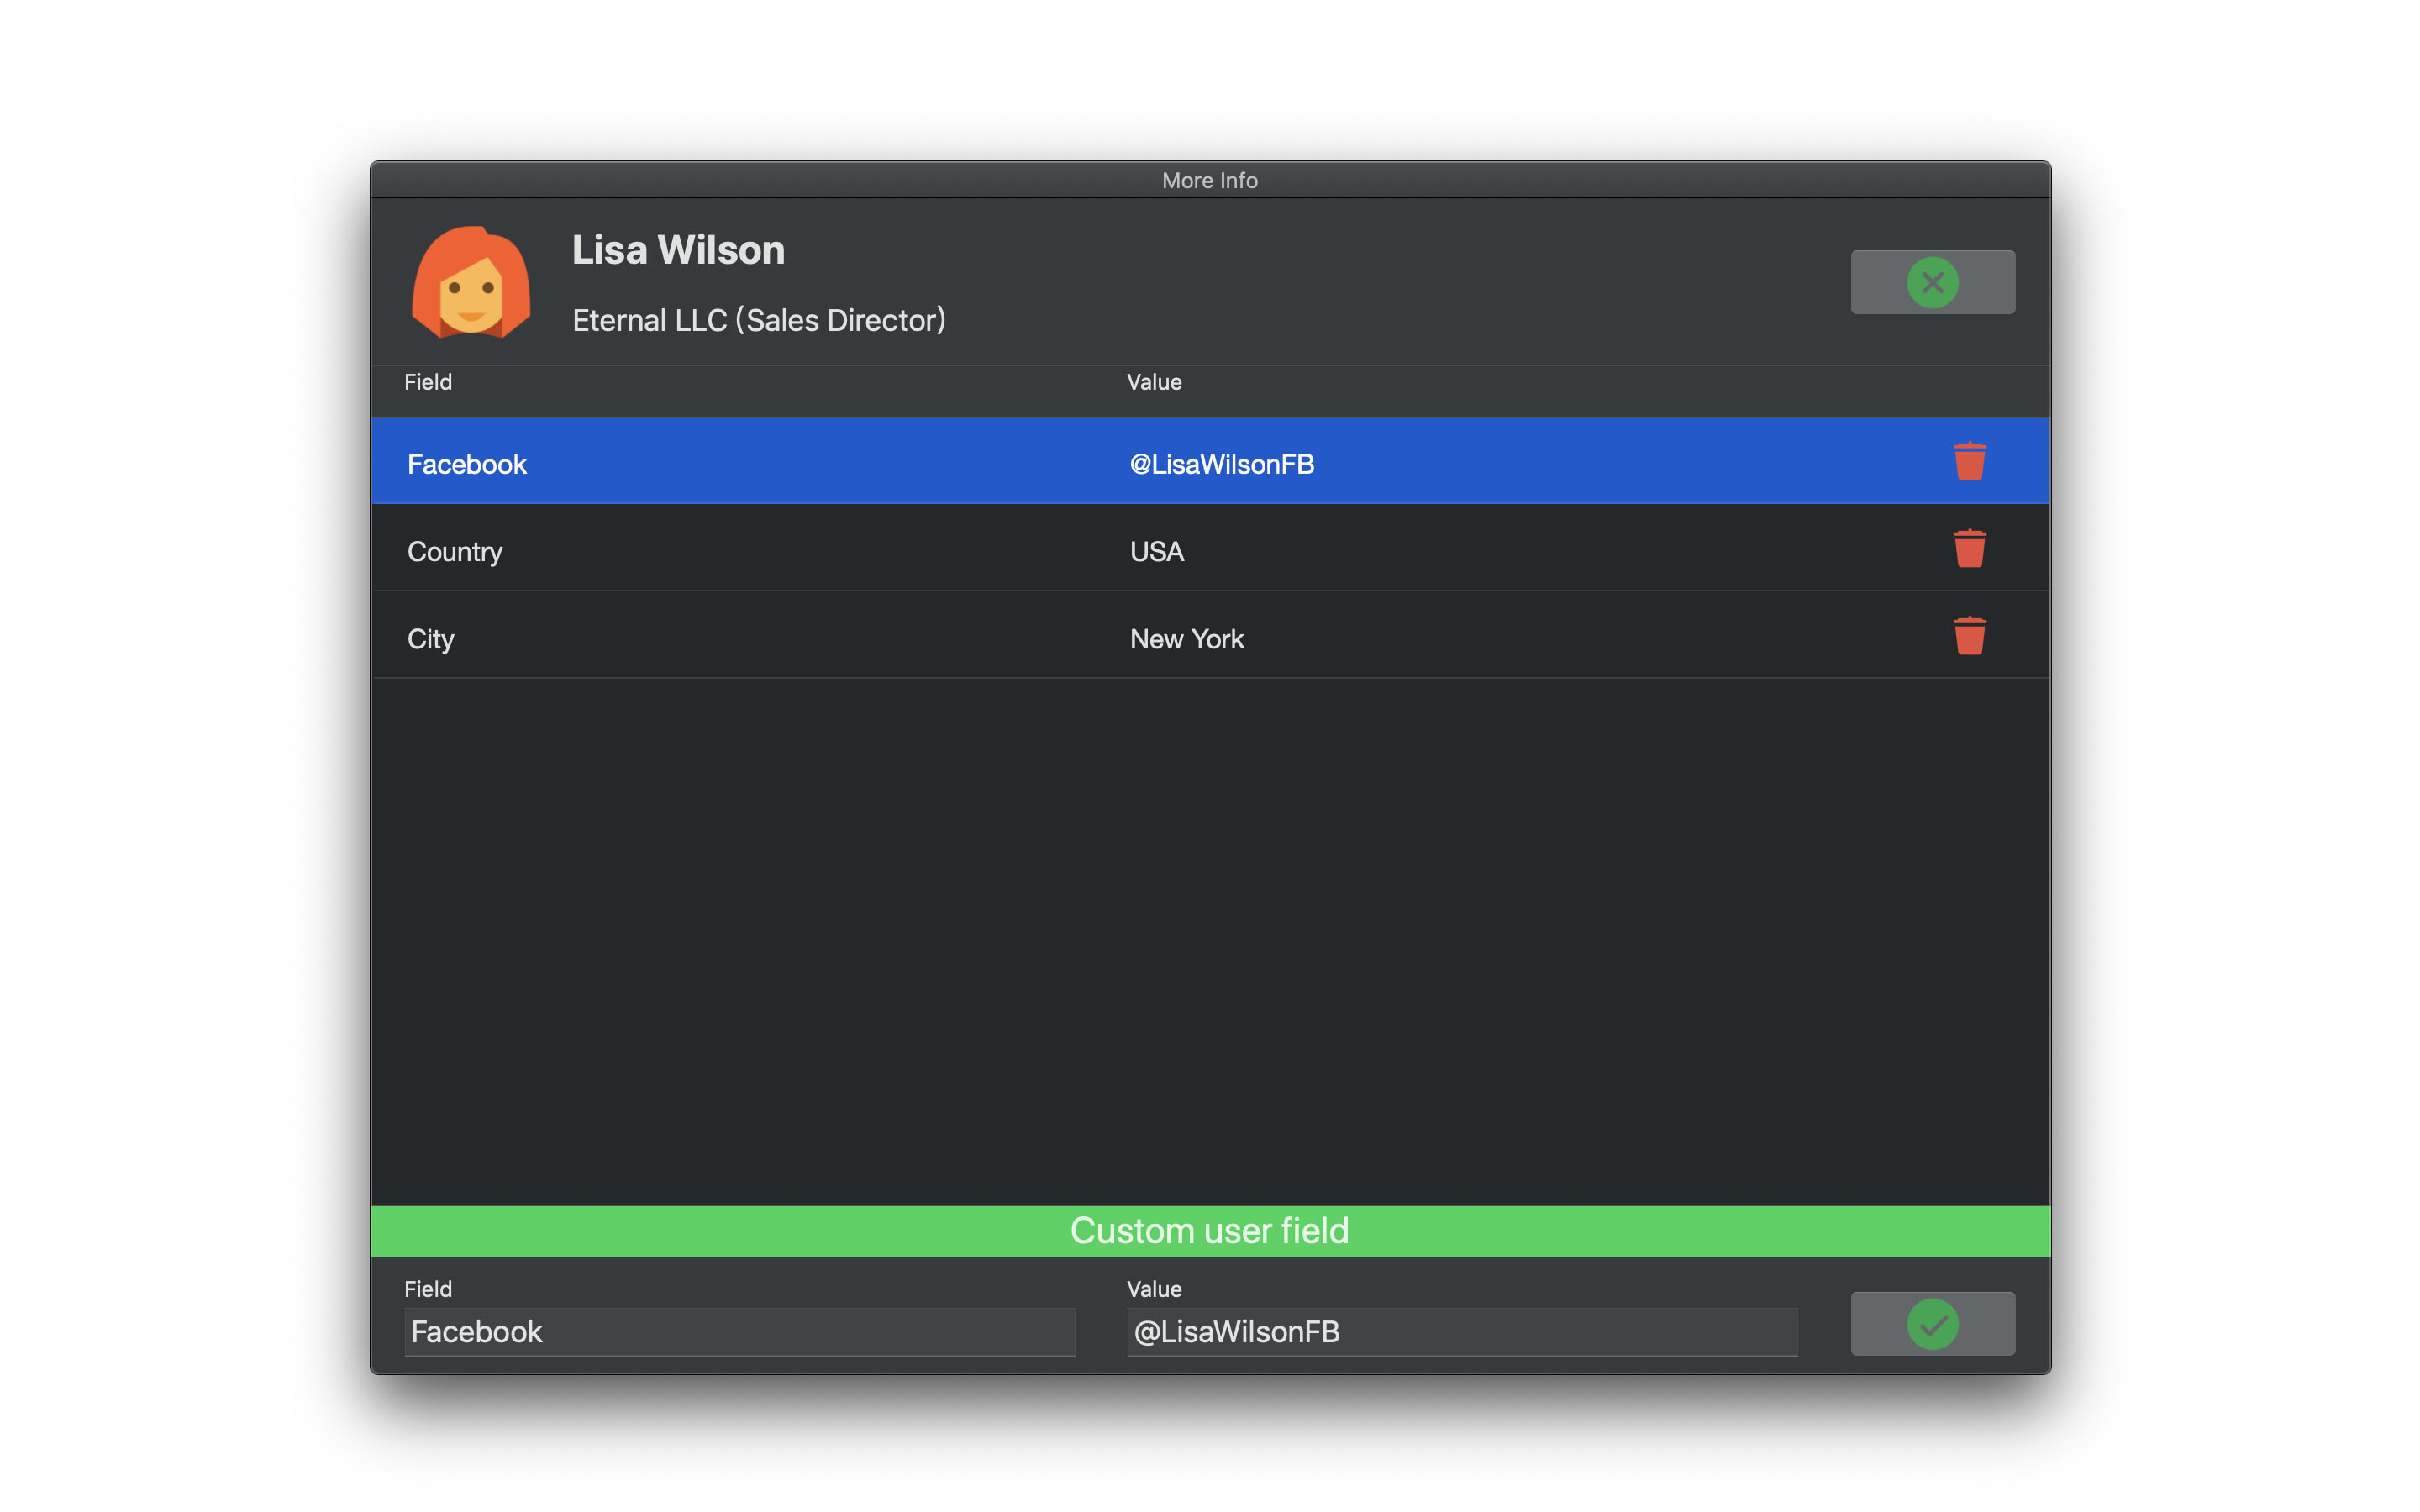Delete the City field row

pos(1969,635)
